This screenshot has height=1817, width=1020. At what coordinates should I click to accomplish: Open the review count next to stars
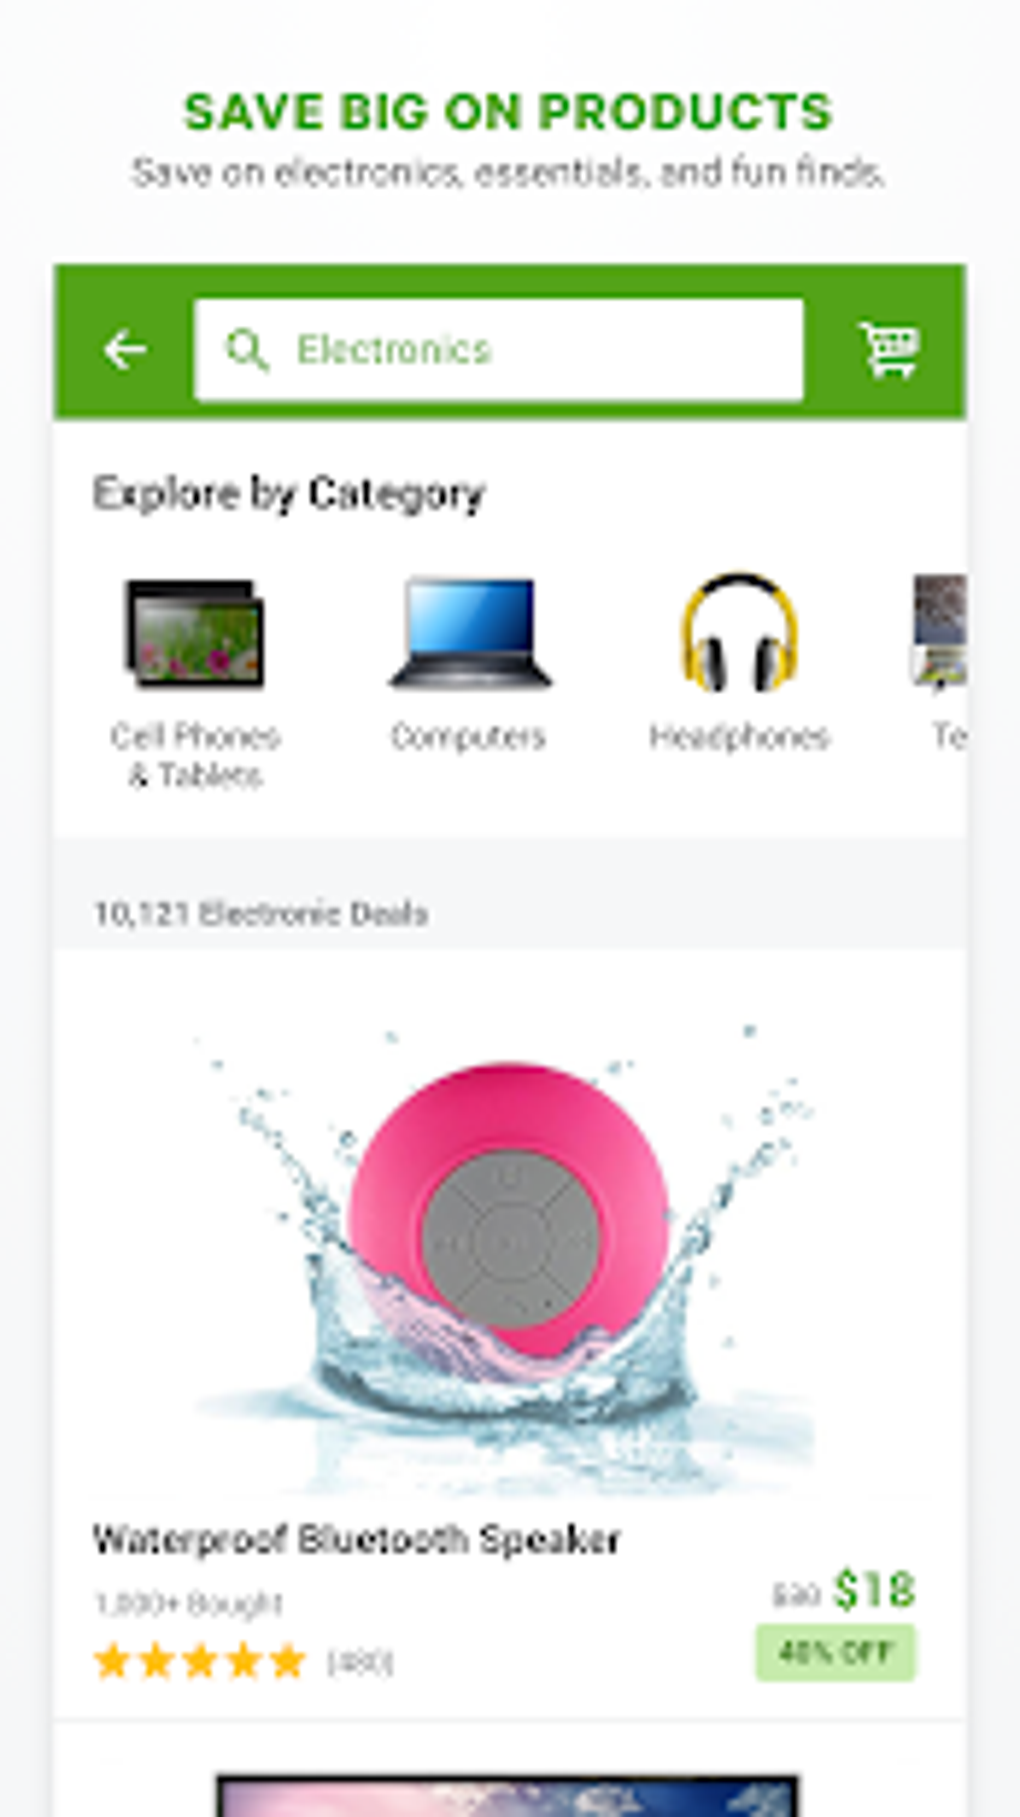point(360,1662)
